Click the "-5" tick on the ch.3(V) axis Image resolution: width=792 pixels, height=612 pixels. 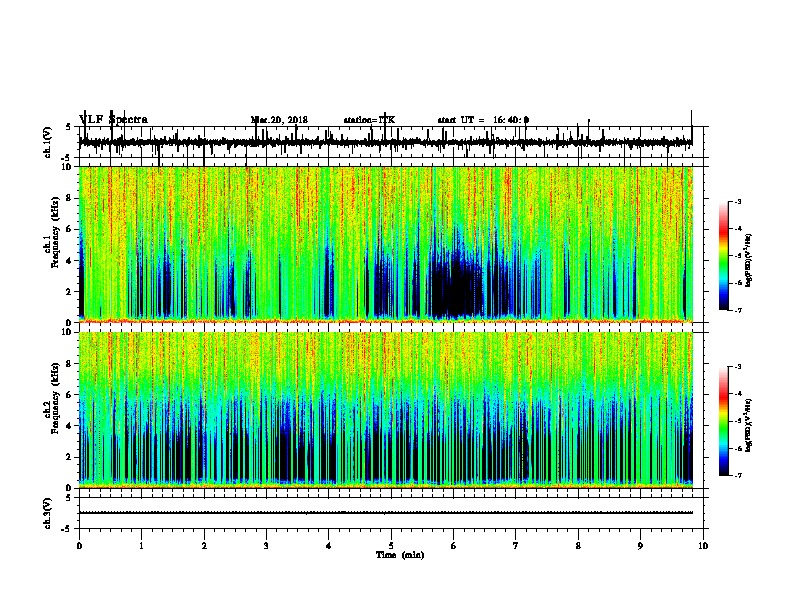pos(67,529)
